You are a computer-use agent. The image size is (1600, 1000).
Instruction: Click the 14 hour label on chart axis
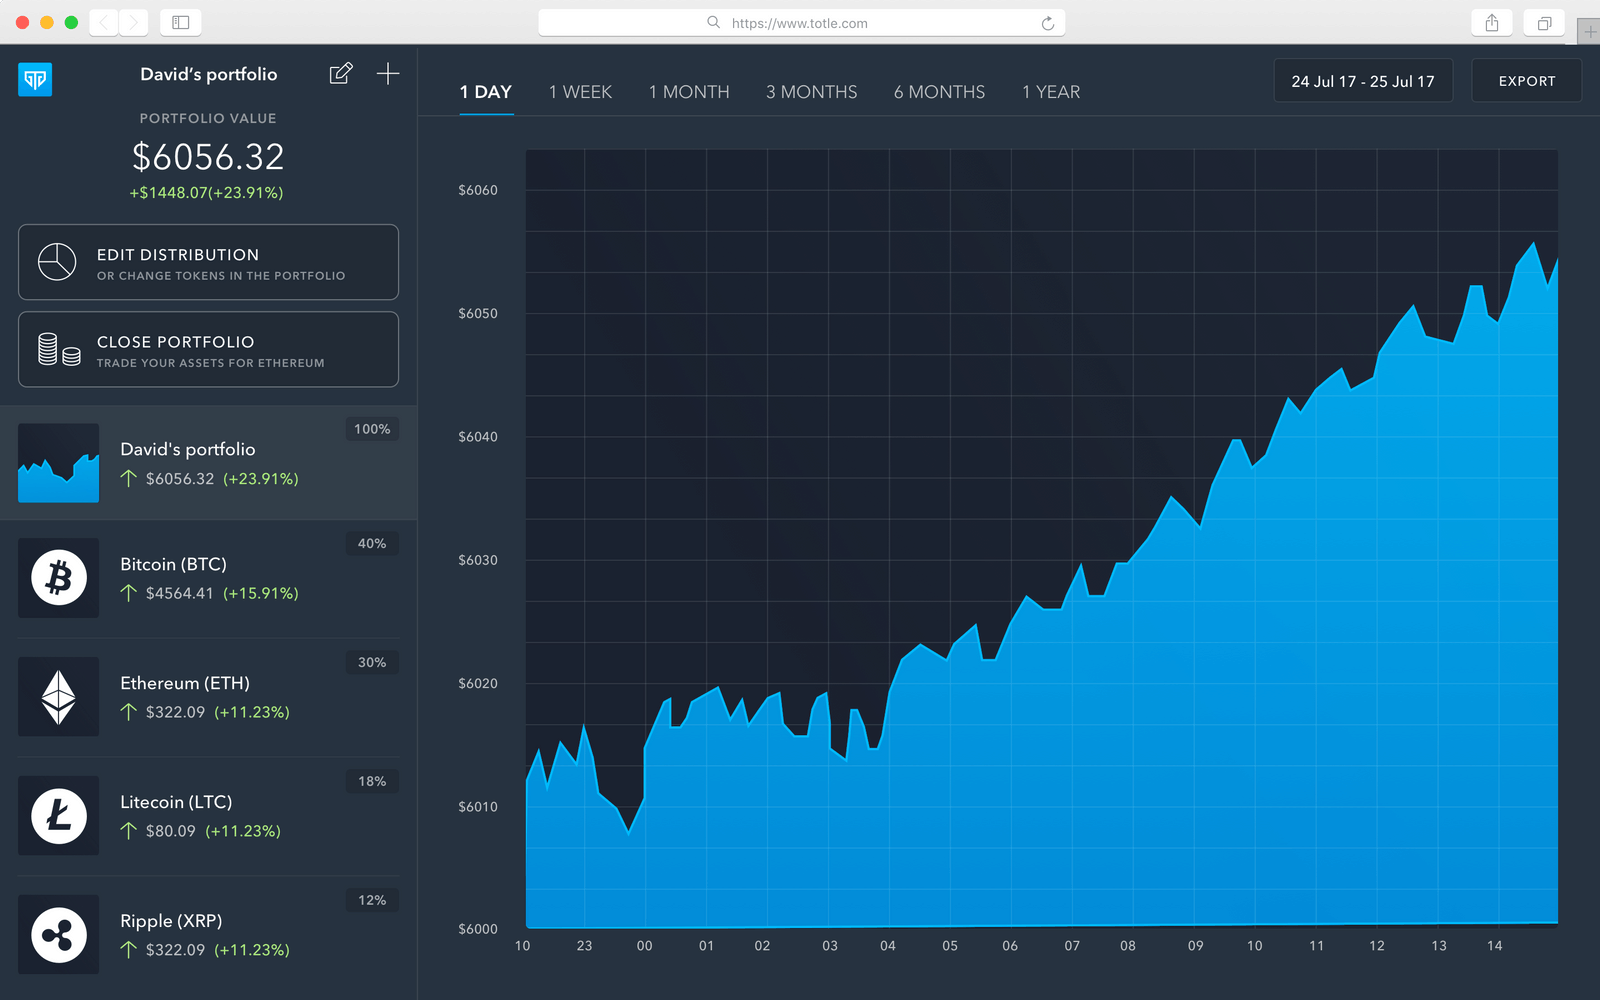pyautogui.click(x=1494, y=946)
